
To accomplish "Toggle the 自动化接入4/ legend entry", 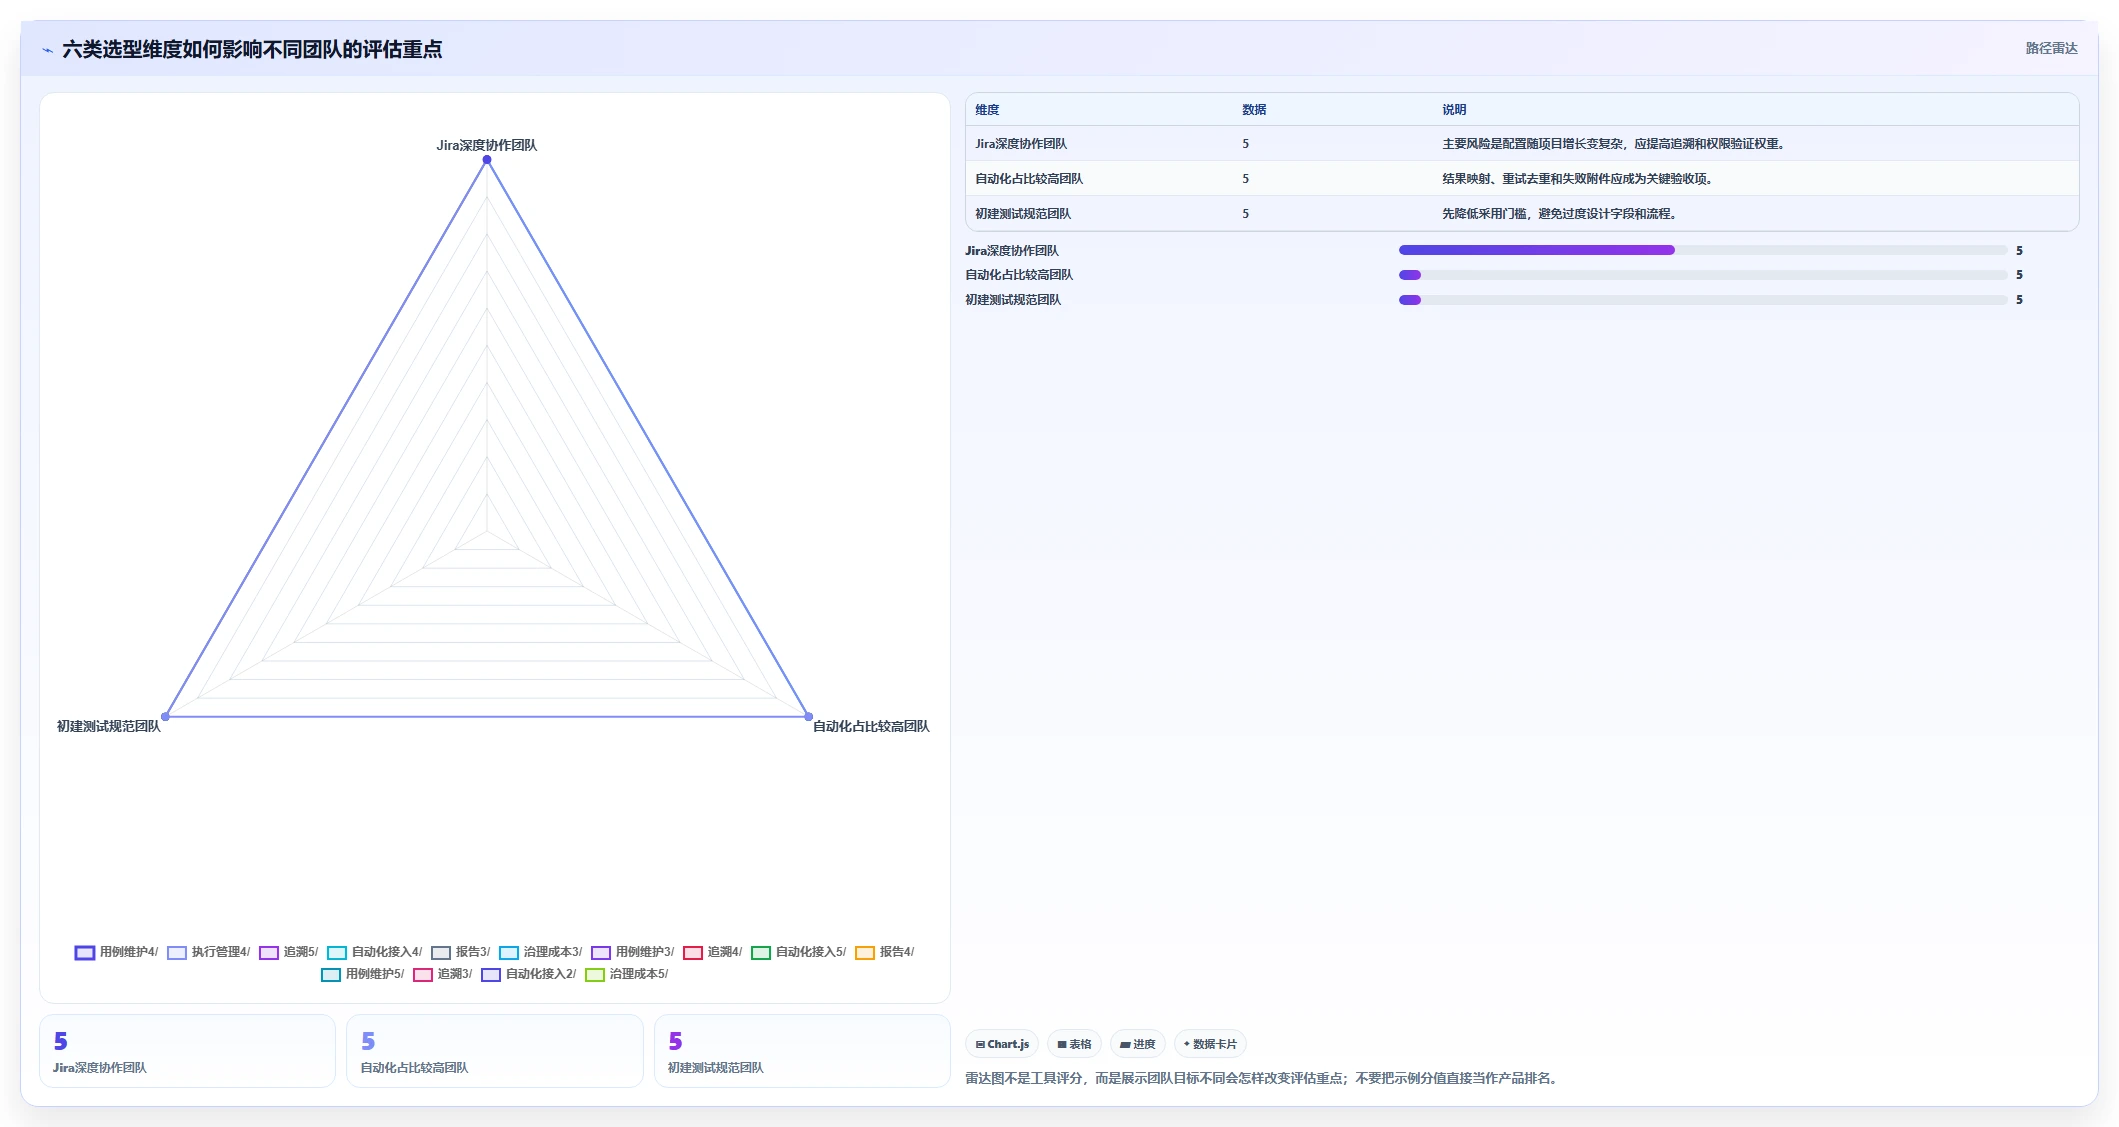I will click(x=374, y=952).
